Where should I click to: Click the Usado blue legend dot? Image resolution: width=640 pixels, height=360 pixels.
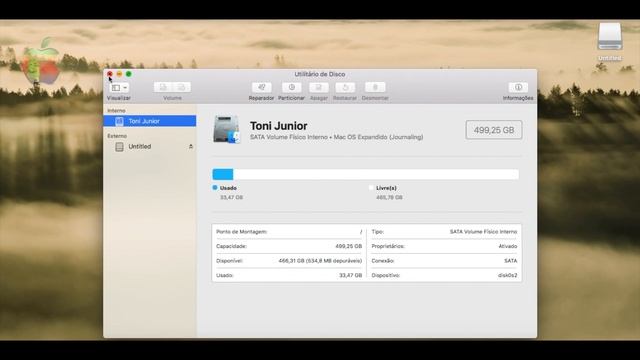[215, 188]
